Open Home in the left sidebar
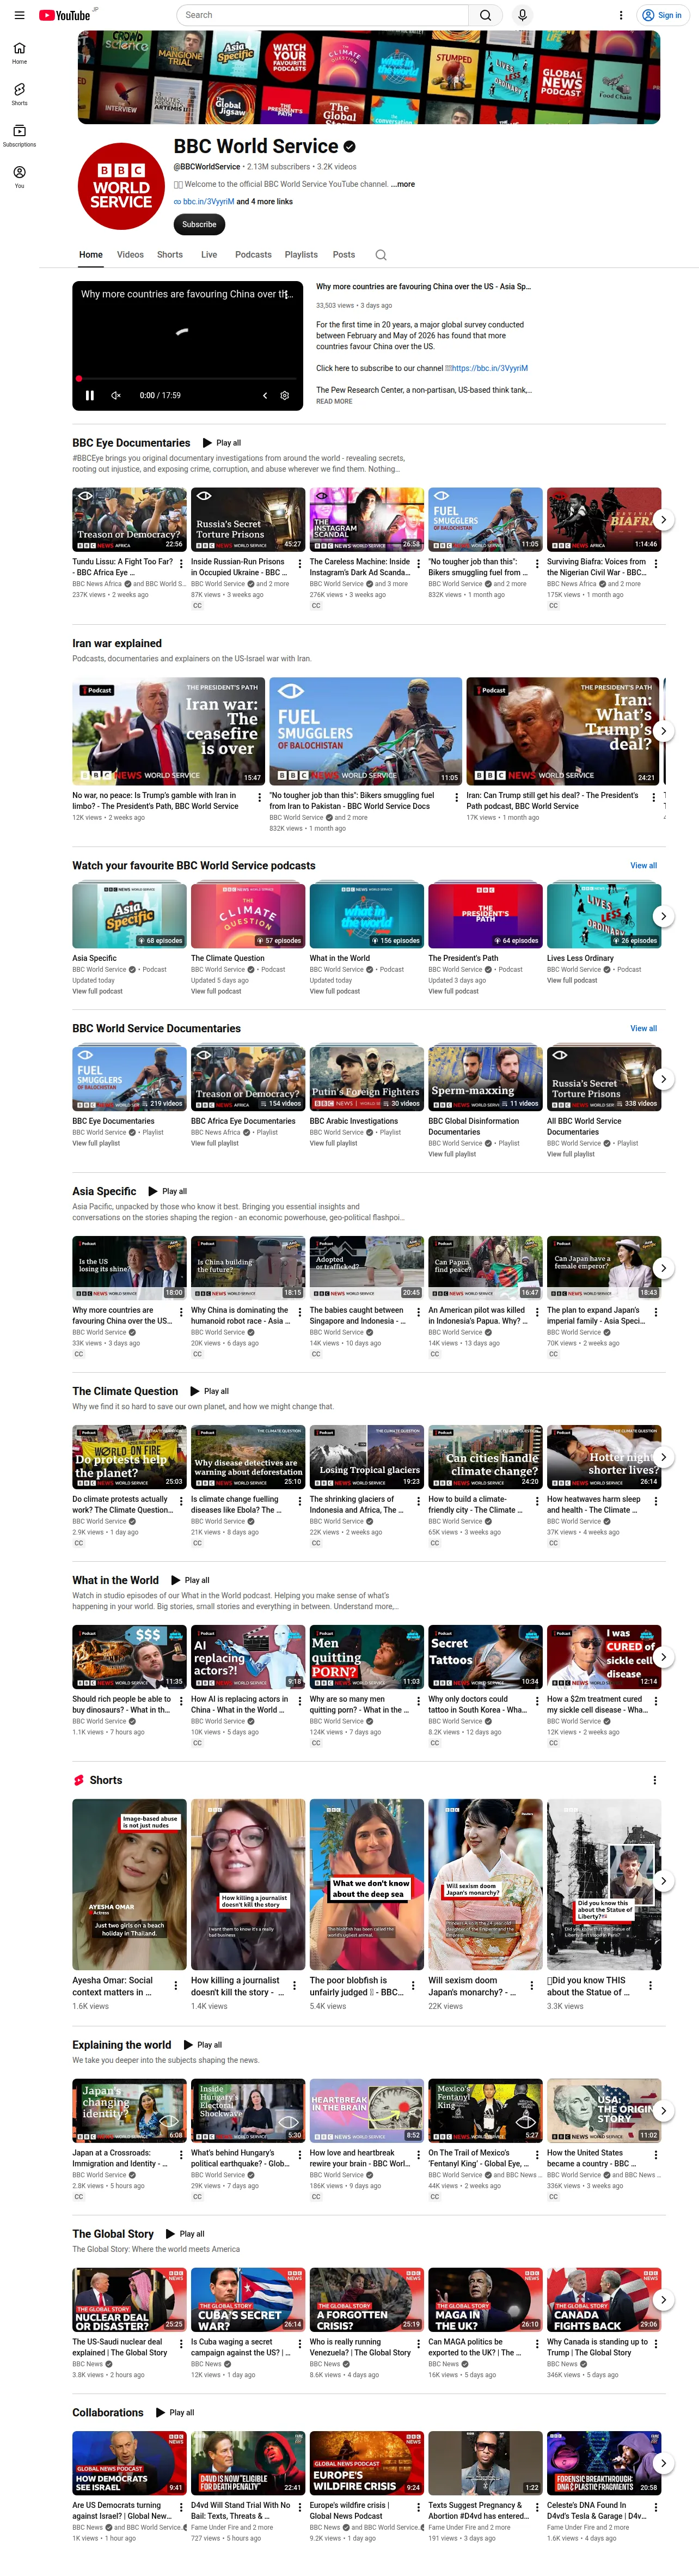Screen dimensions: 699x2576 click(19, 53)
